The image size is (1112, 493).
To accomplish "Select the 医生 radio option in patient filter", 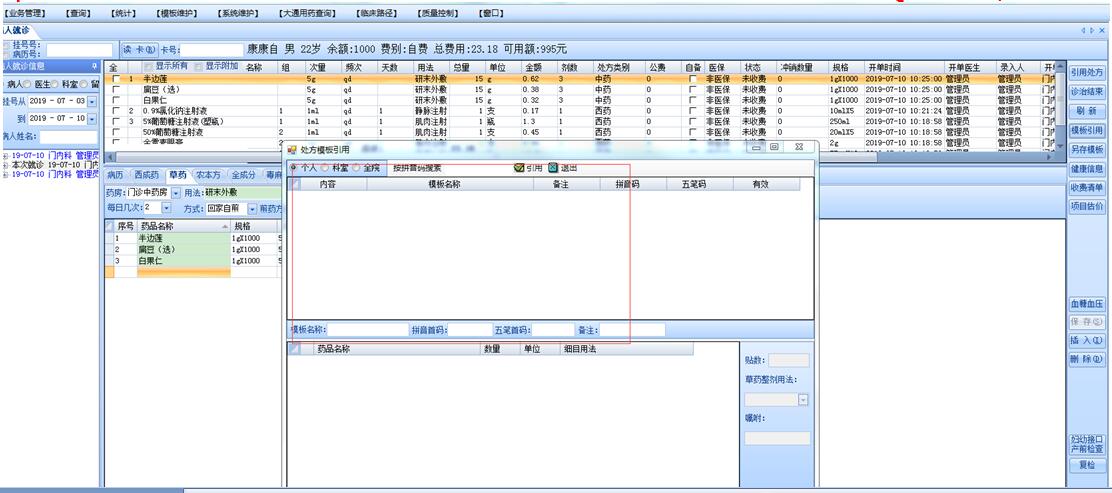I will 27,84.
